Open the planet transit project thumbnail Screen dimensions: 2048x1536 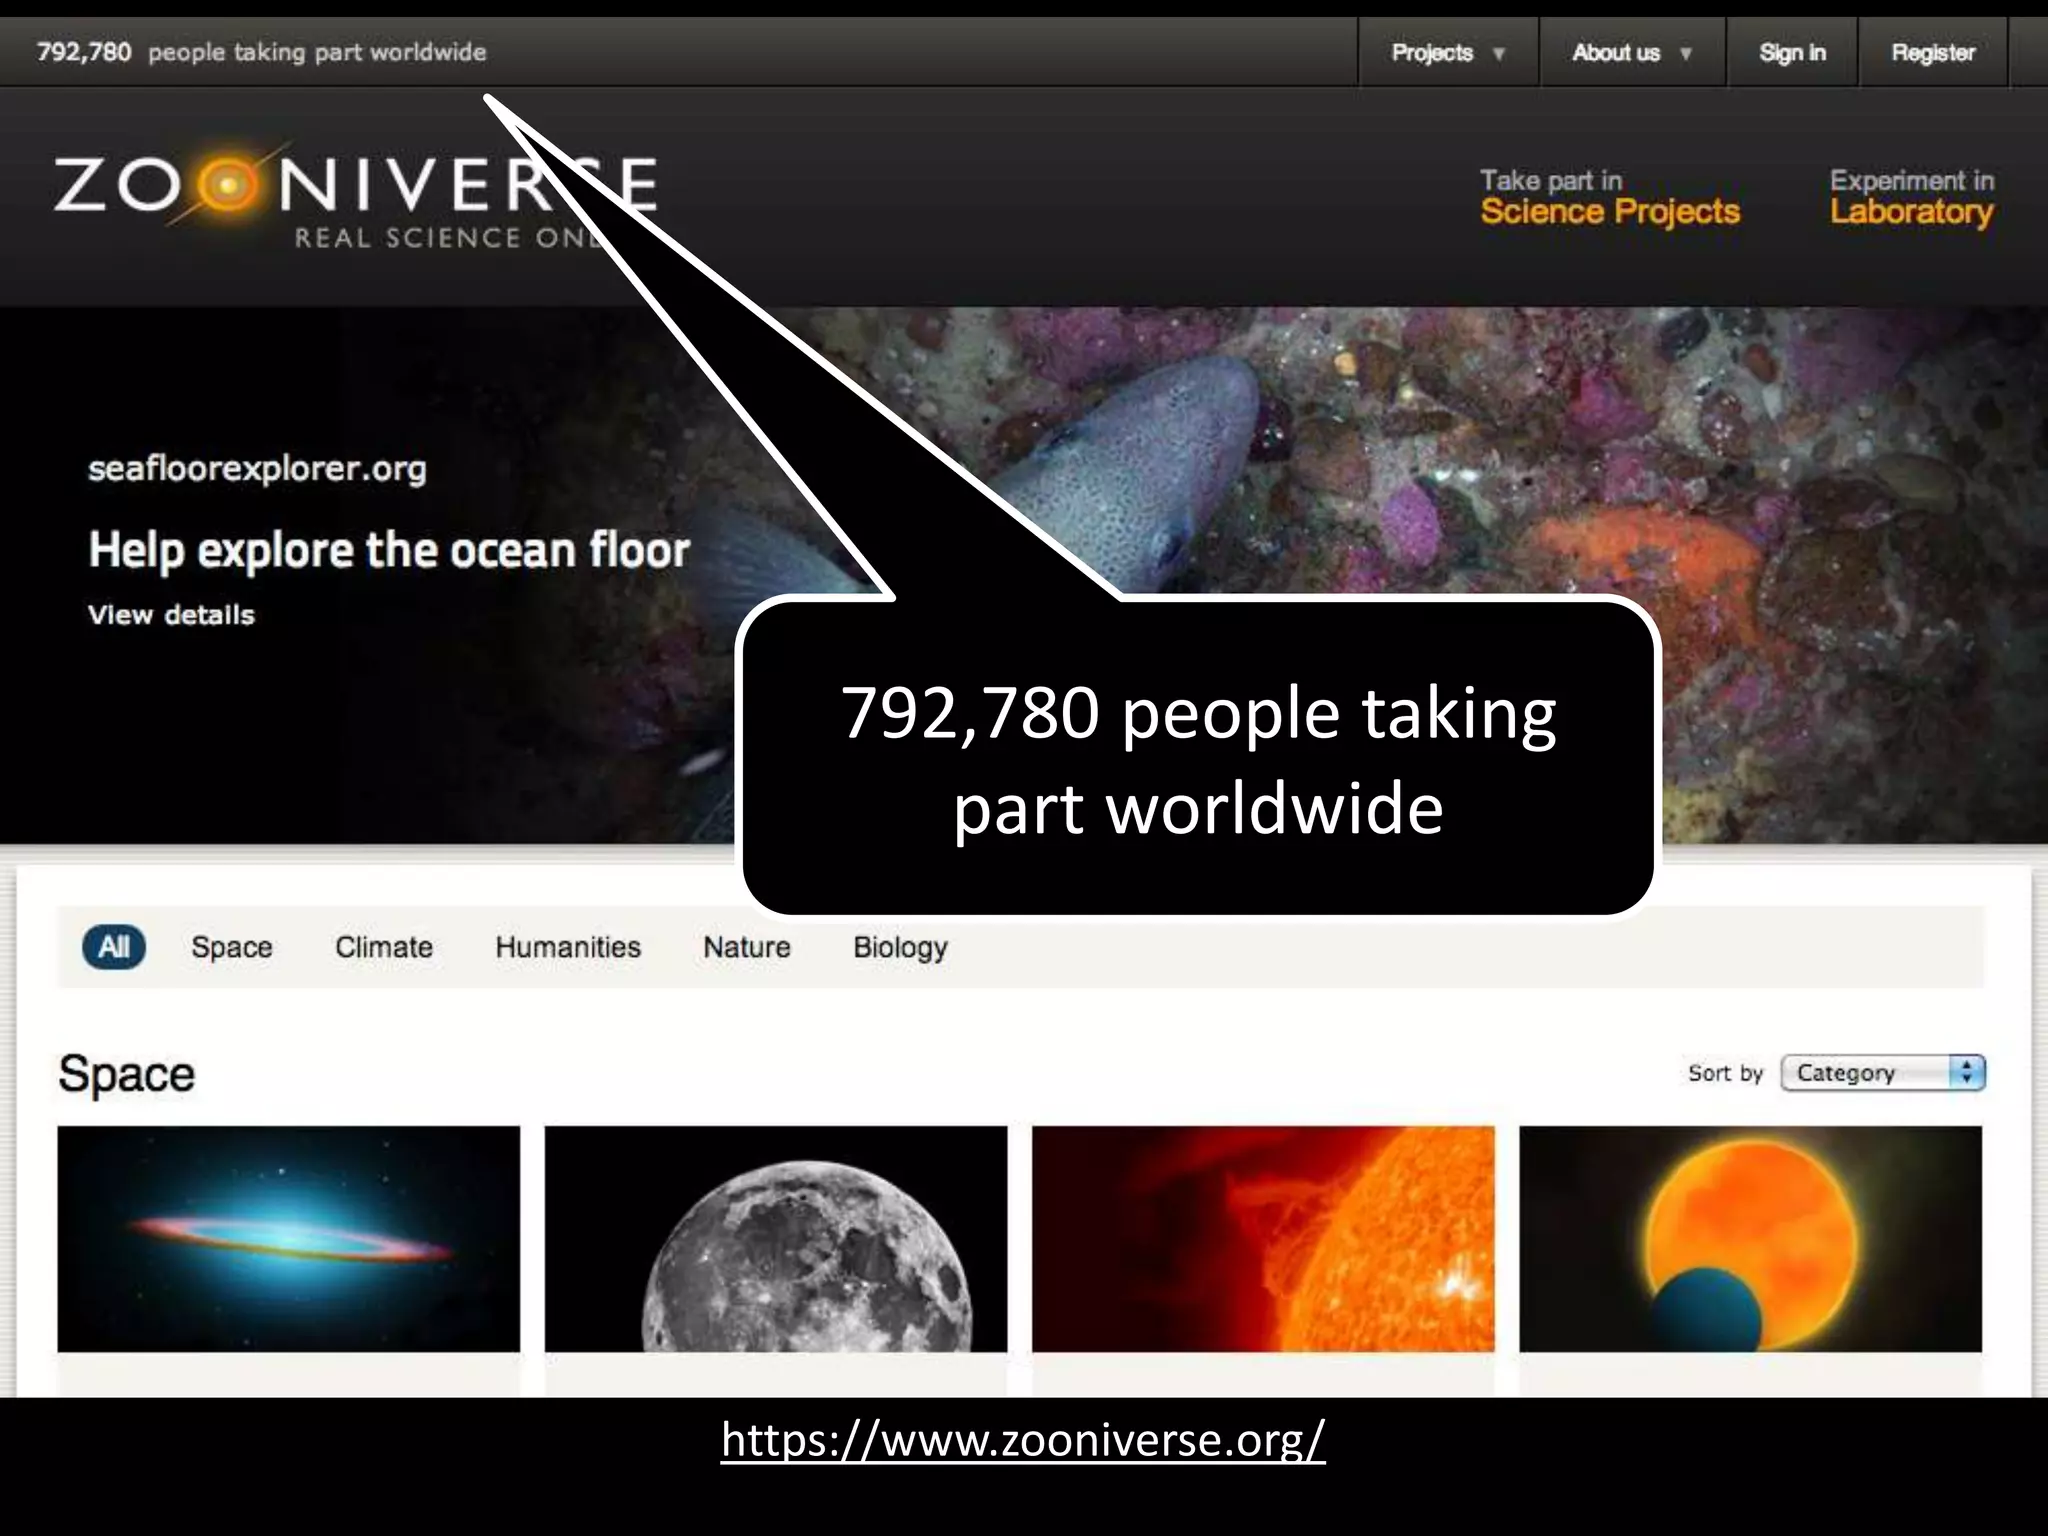(1749, 1238)
